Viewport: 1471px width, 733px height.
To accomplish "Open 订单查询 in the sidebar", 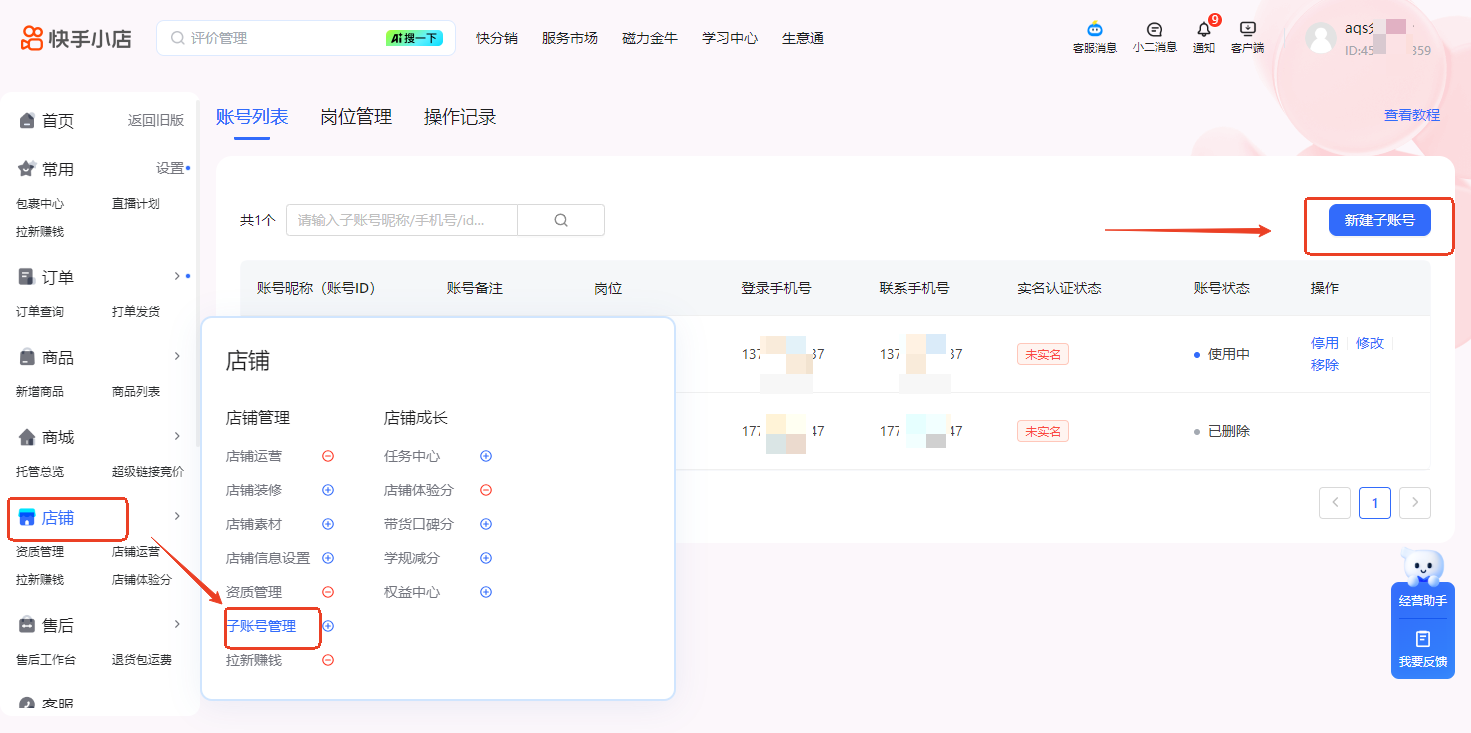I will coord(40,312).
